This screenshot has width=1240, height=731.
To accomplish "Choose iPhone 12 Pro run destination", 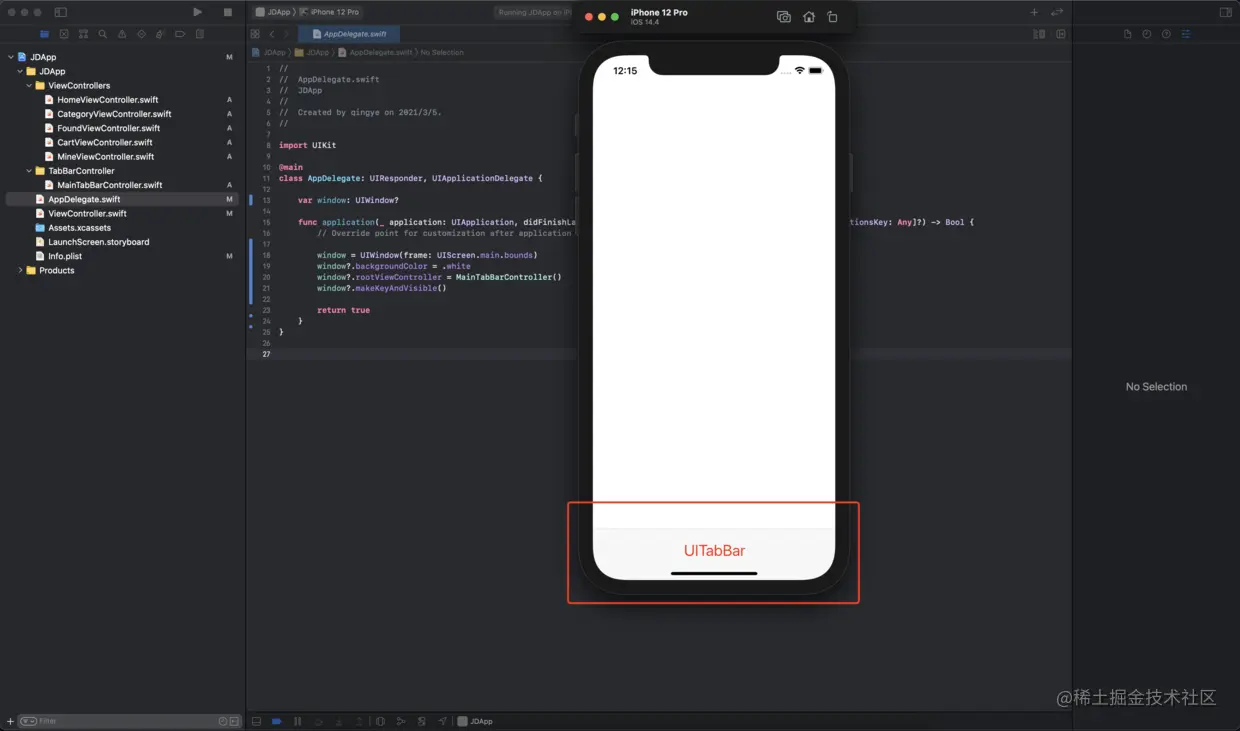I will coord(331,12).
